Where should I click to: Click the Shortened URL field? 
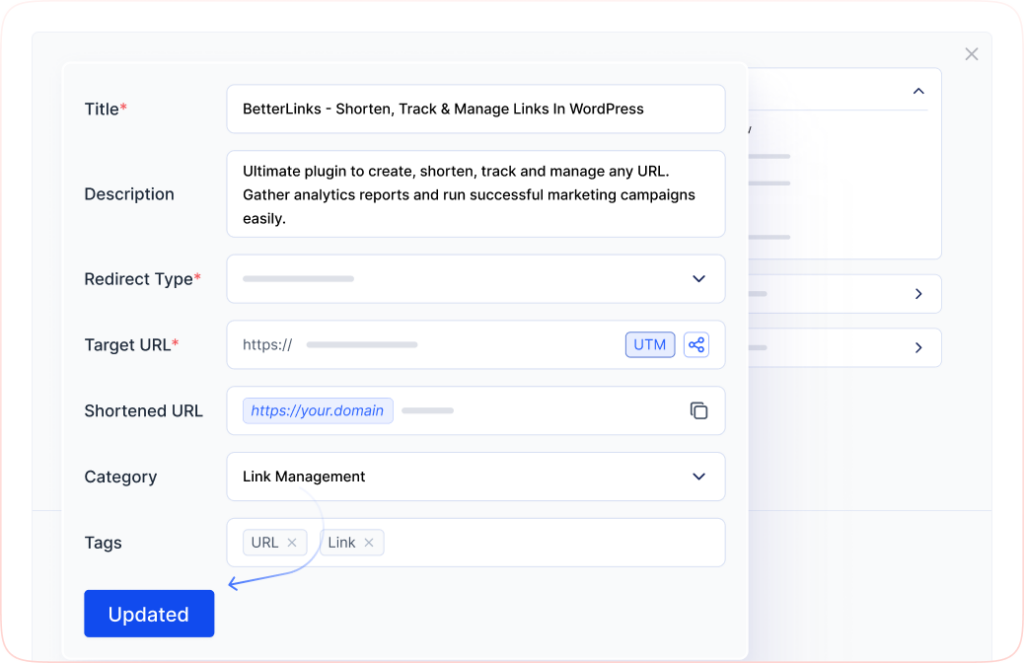500,410
